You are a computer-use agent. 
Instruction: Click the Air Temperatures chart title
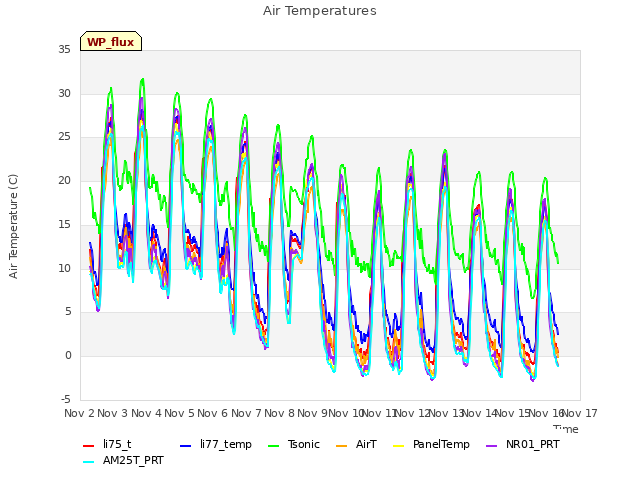click(320, 11)
